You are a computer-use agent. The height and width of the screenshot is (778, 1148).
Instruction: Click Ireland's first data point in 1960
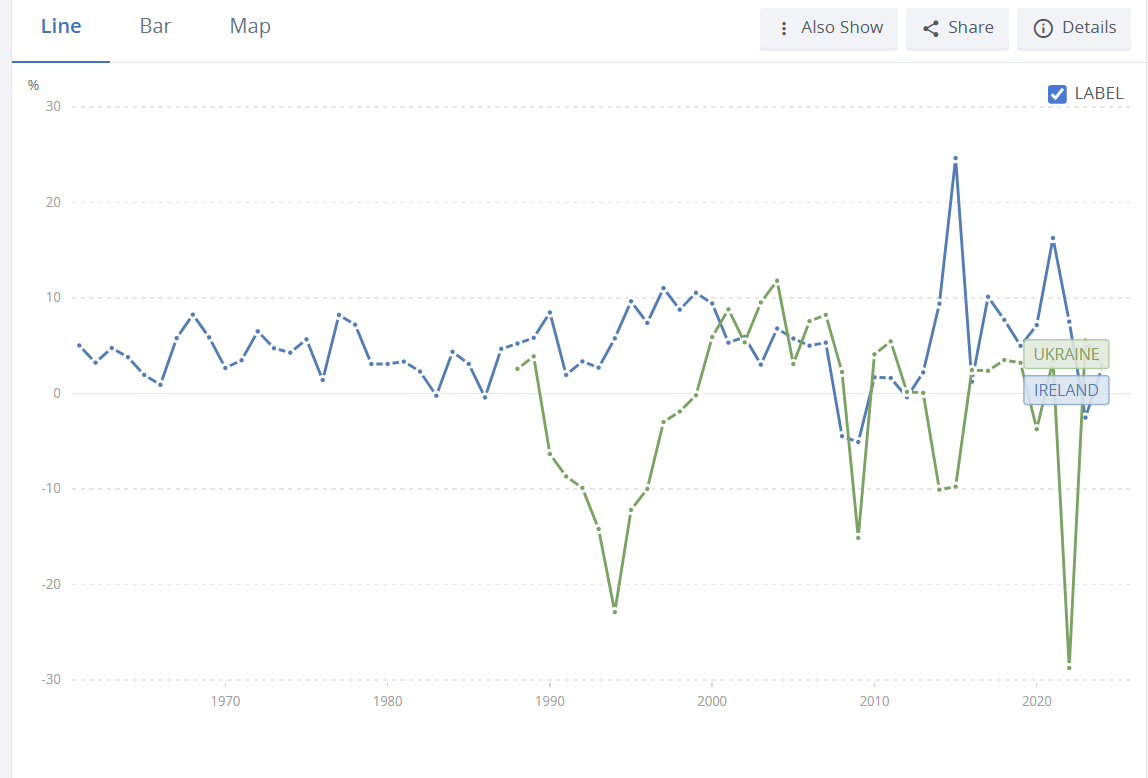79,345
